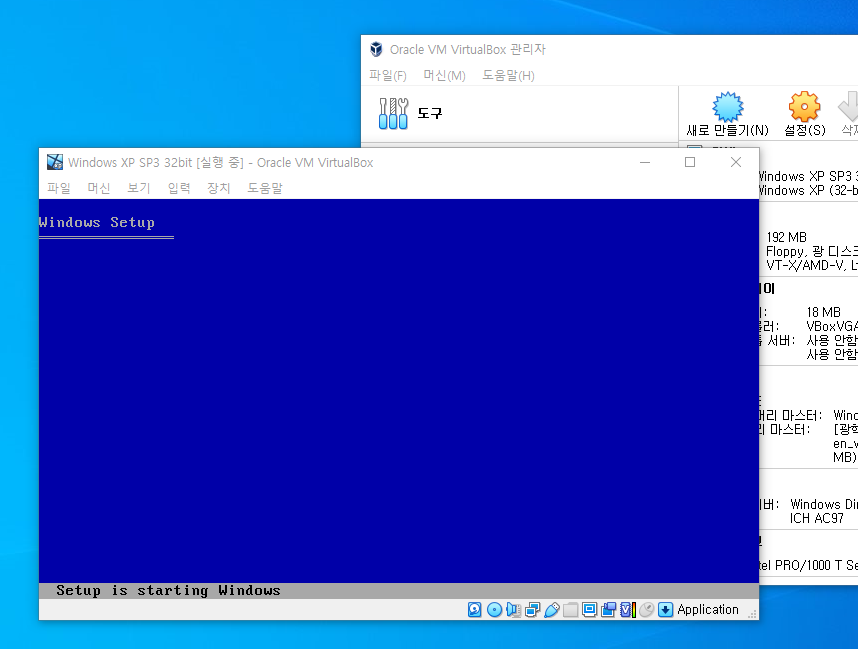858x649 pixels.
Task: Minimize the Windows XP VM window
Action: (645, 162)
